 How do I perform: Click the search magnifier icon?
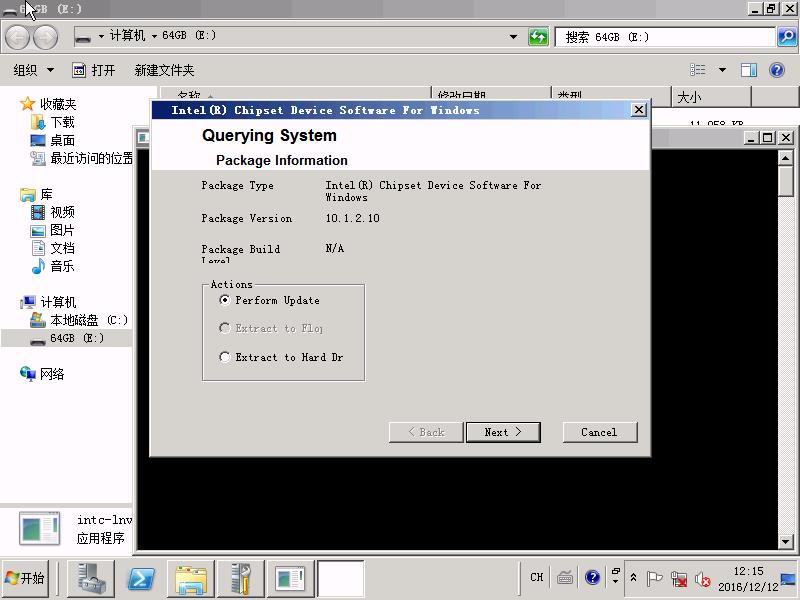787,37
